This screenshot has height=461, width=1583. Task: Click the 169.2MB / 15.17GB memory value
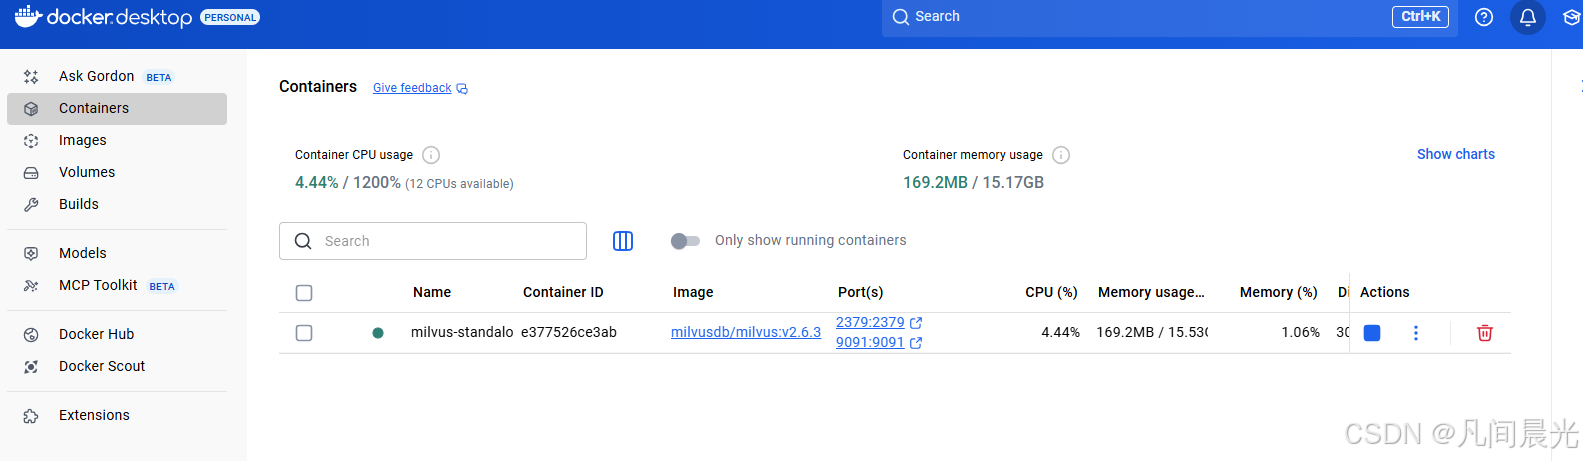[x=973, y=182]
